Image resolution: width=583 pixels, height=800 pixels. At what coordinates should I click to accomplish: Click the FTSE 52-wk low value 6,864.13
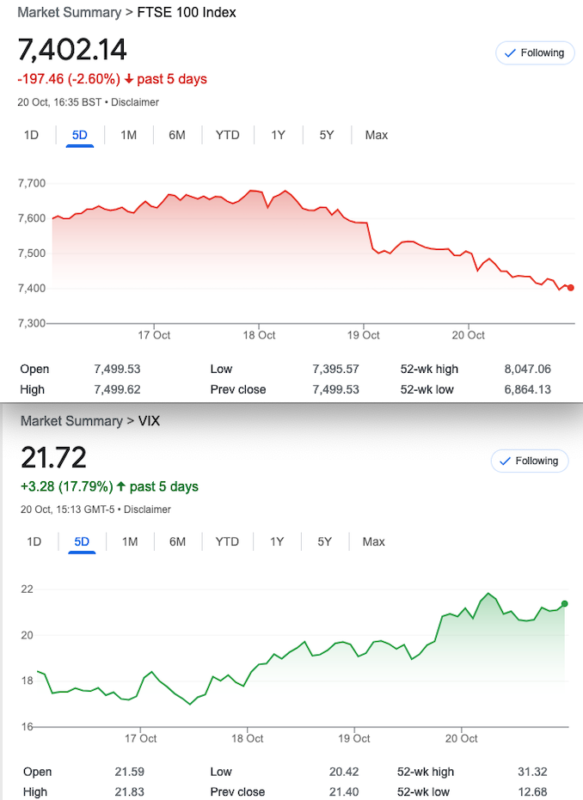tap(527, 389)
